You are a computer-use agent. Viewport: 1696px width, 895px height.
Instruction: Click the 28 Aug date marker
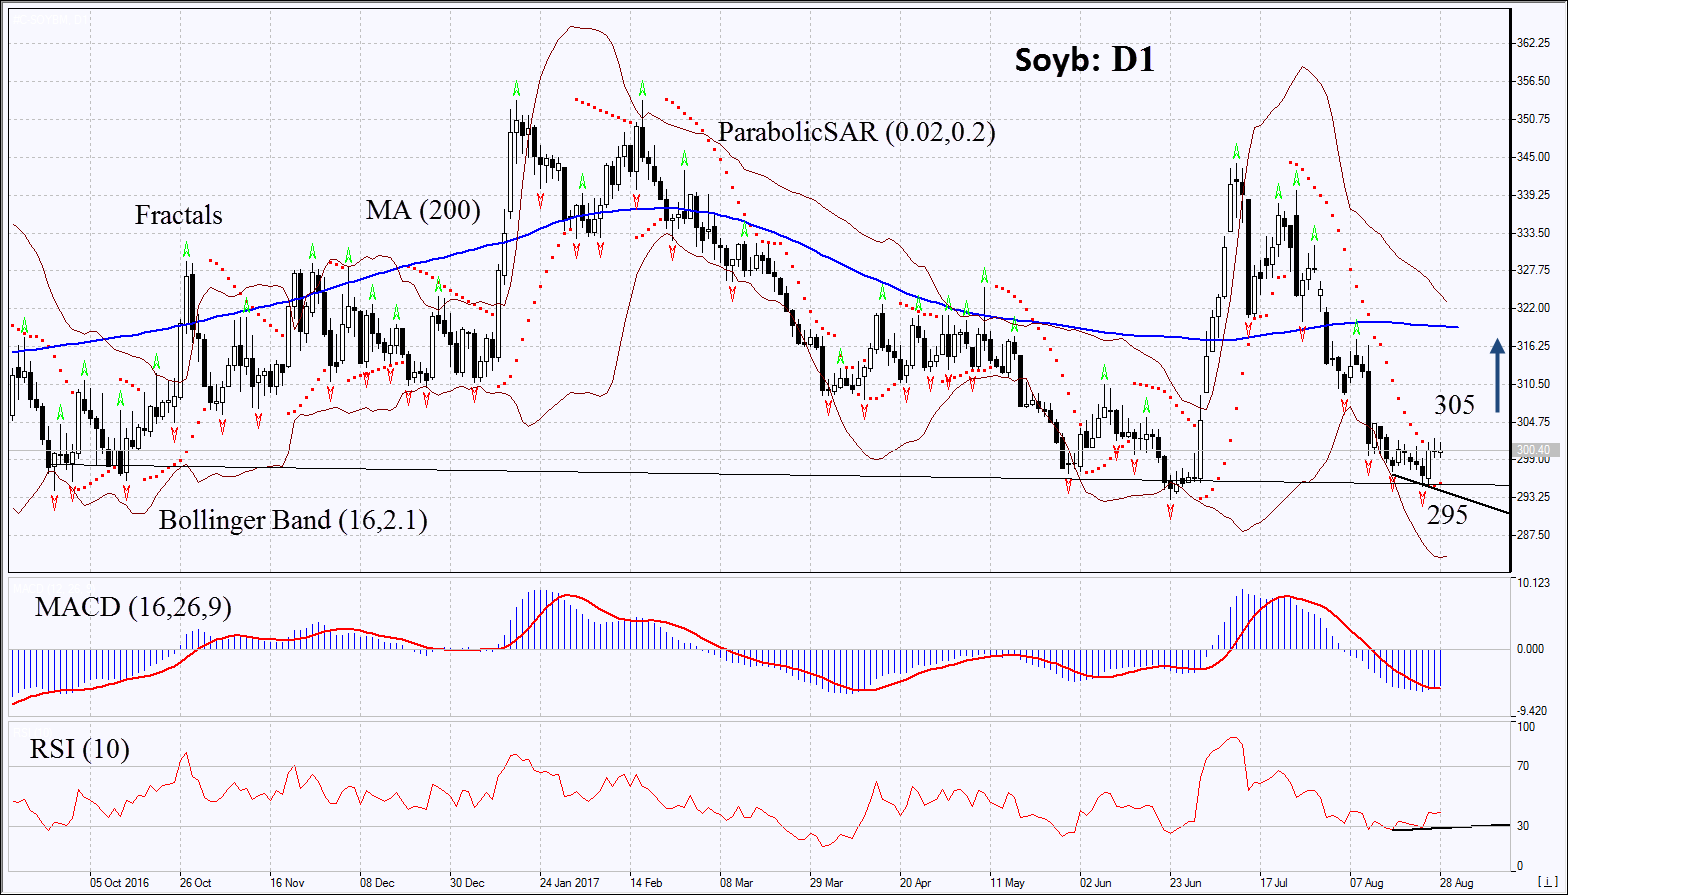[1456, 883]
